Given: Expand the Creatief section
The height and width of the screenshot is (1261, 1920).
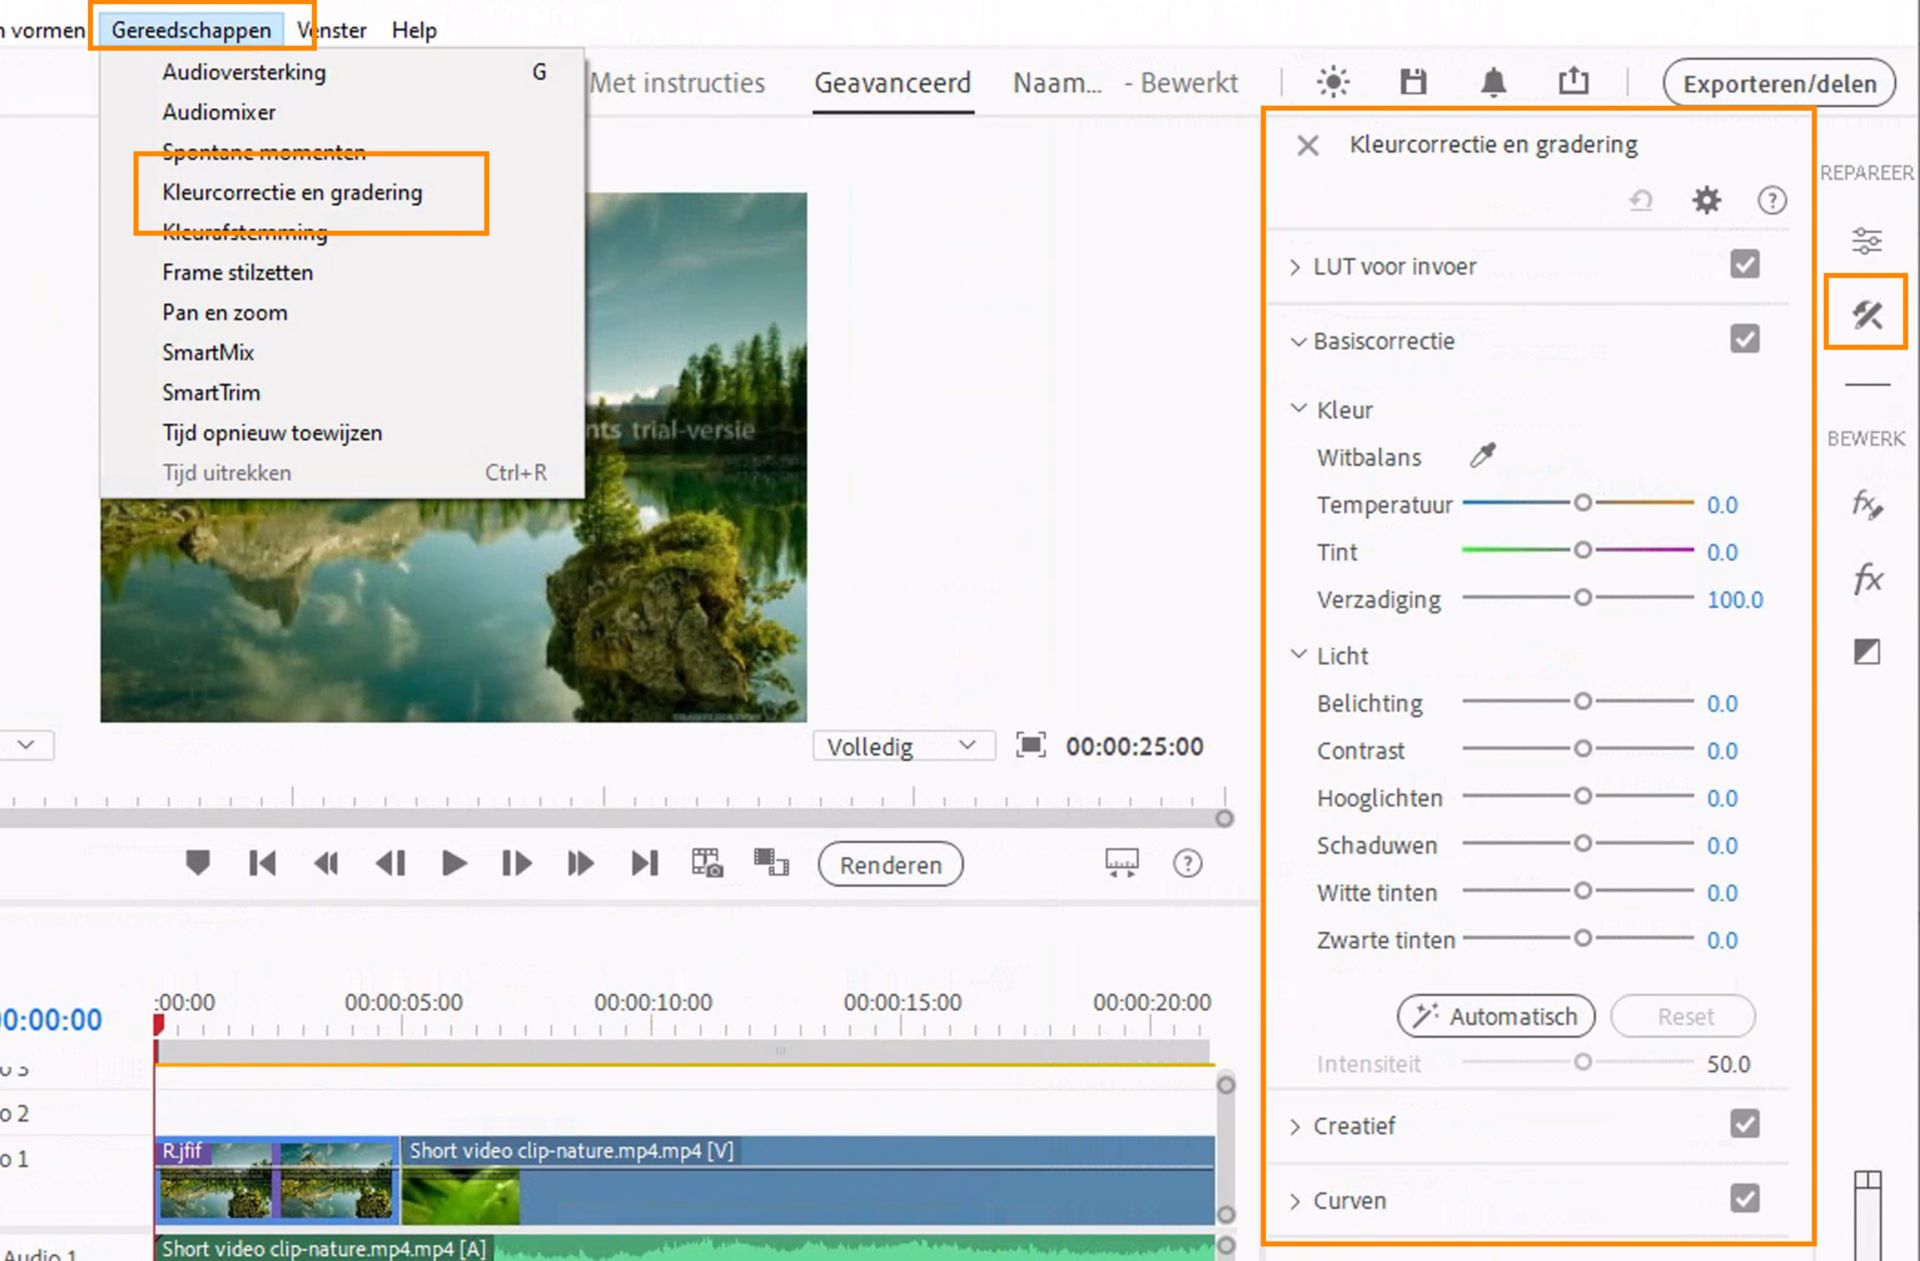Looking at the screenshot, I should click(x=1295, y=1127).
